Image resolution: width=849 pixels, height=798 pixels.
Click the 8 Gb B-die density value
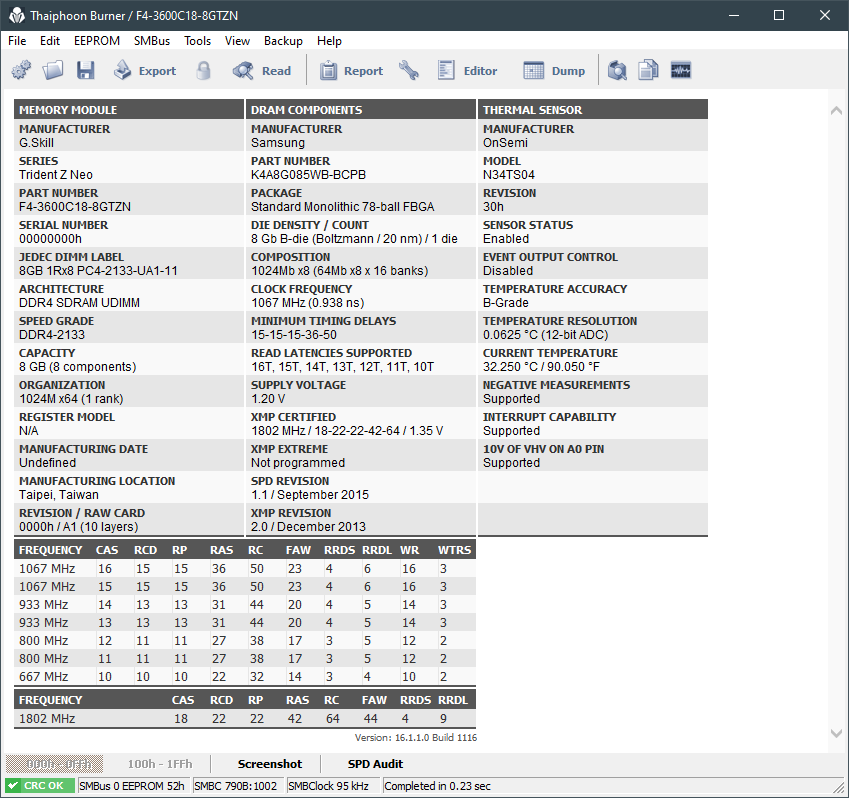tap(354, 239)
